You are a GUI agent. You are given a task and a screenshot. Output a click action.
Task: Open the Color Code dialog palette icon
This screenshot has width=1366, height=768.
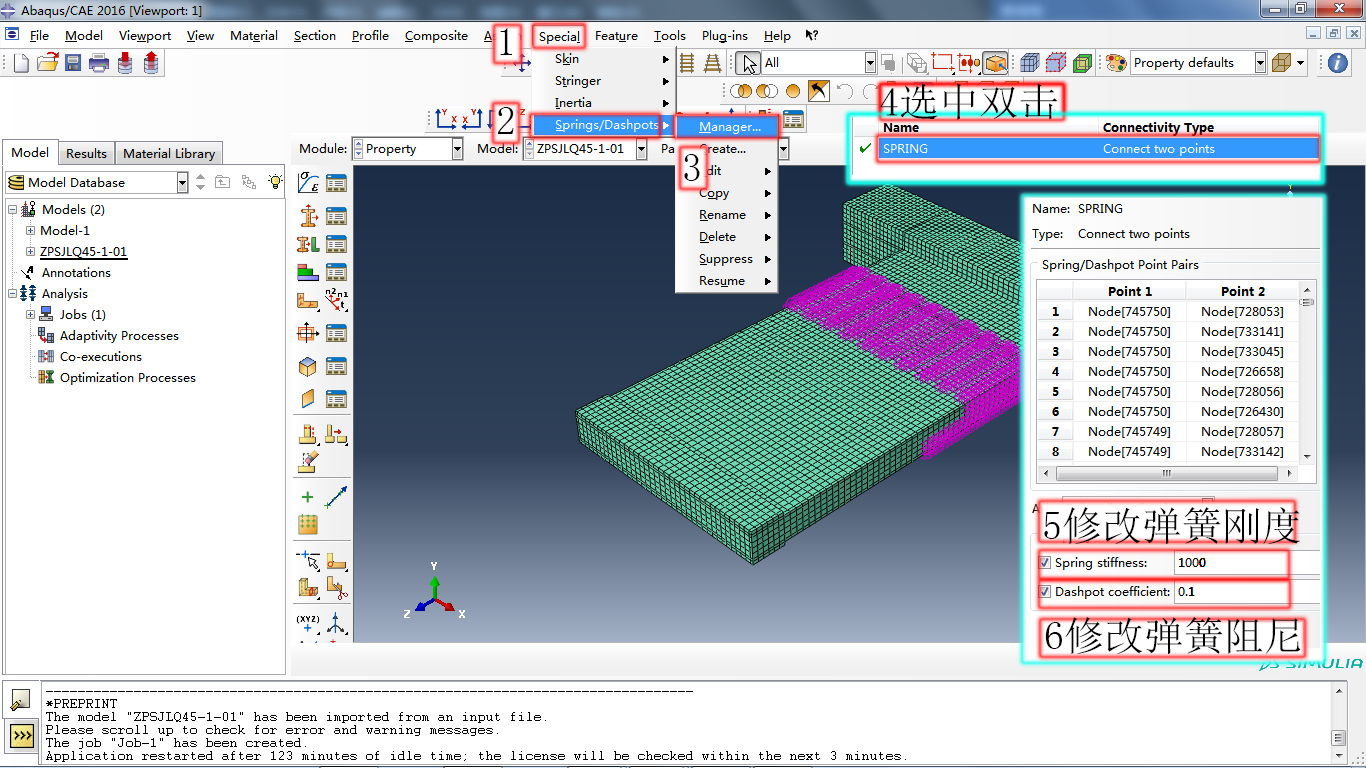pos(1116,63)
